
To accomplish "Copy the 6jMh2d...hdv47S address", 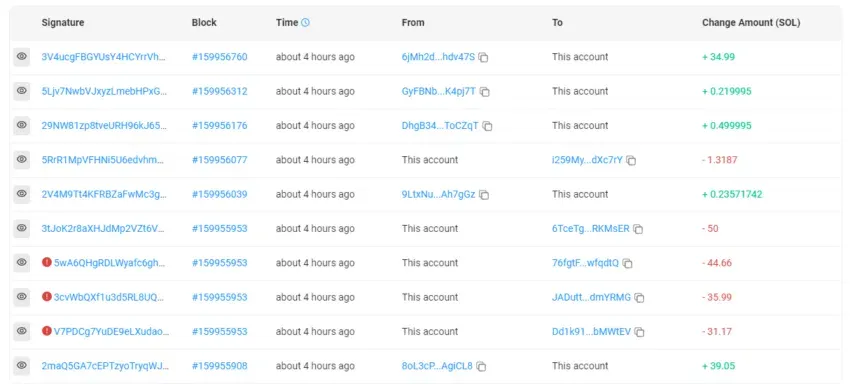I will click(483, 57).
